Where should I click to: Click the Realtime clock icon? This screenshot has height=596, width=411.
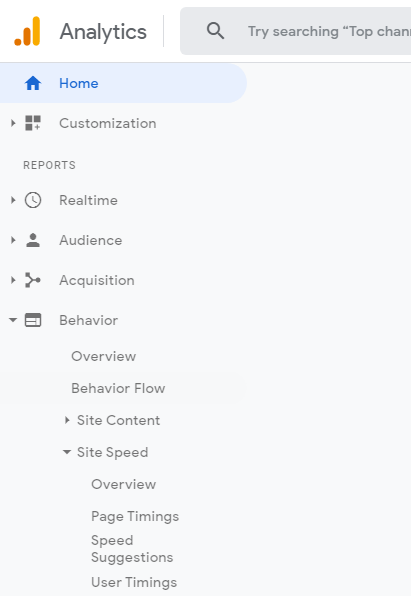pyautogui.click(x=33, y=200)
